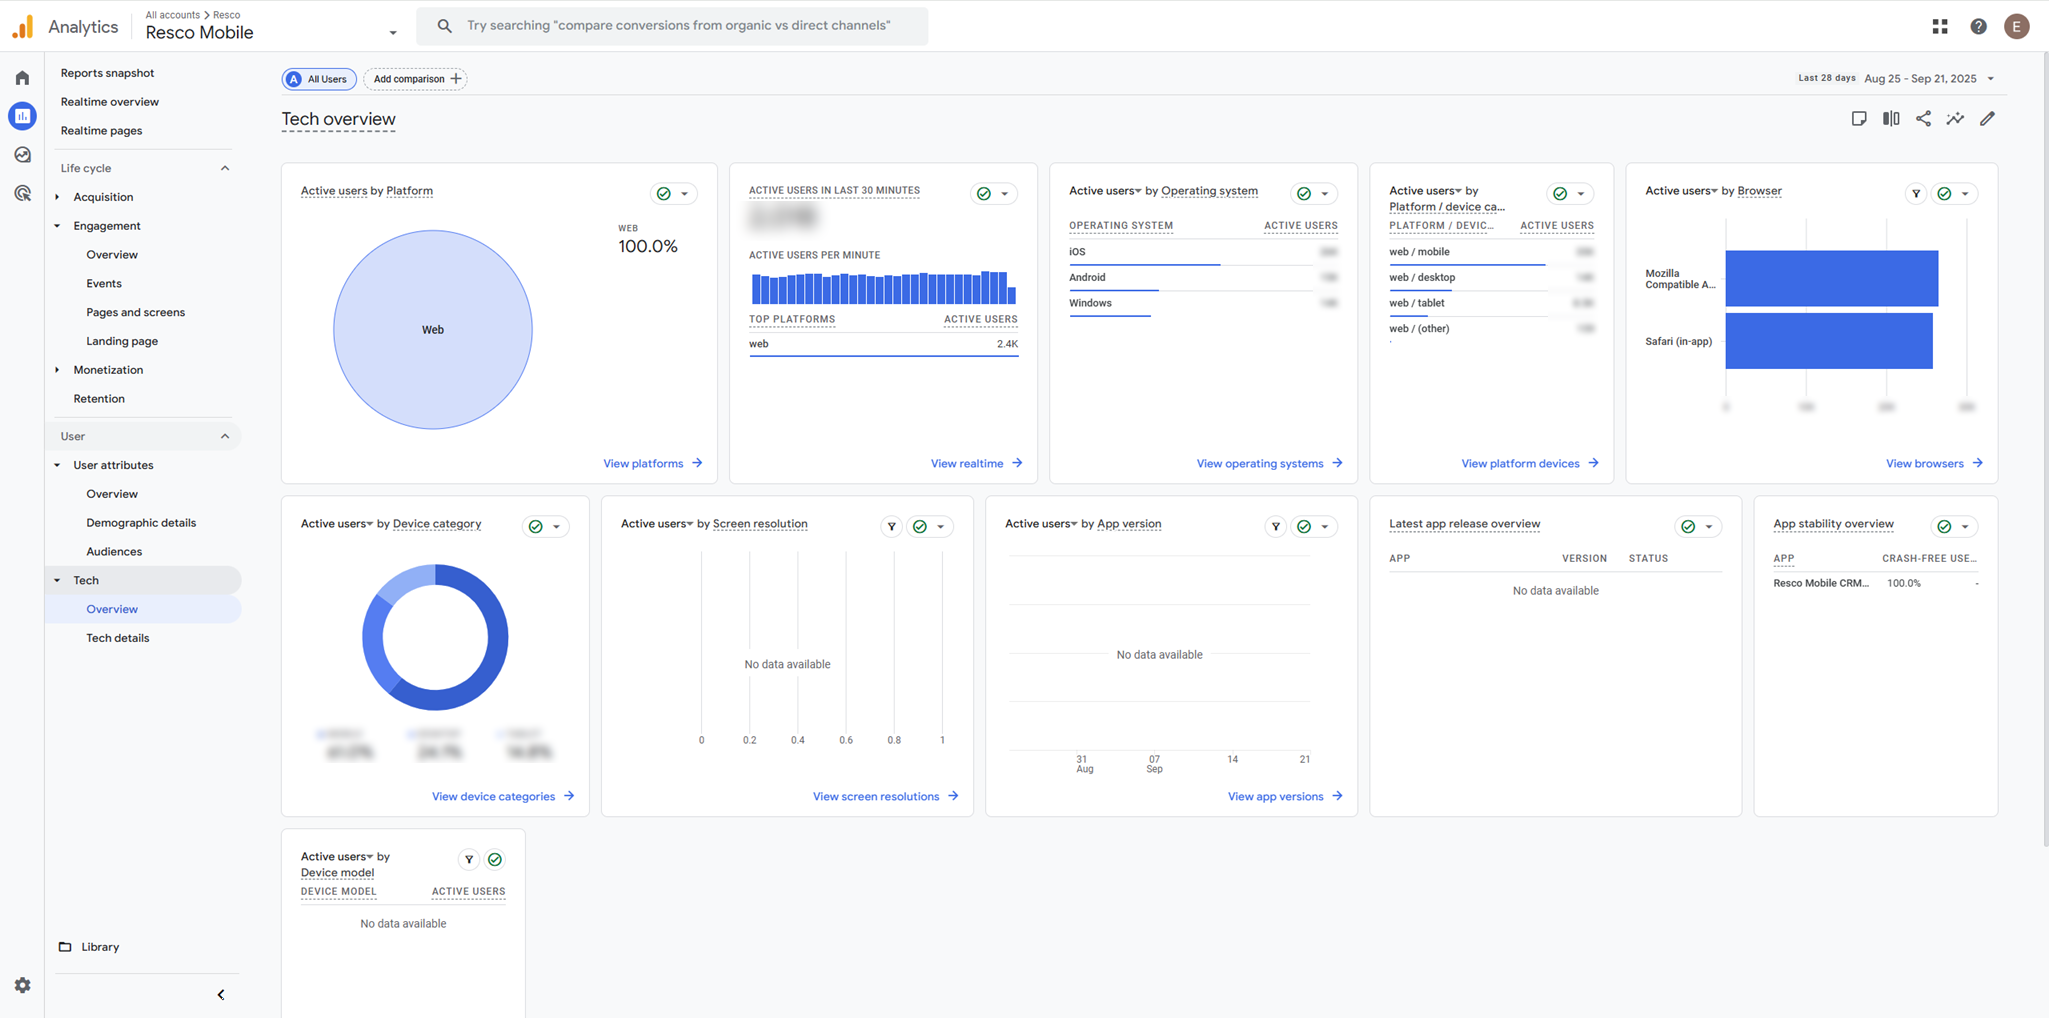The width and height of the screenshot is (2049, 1018).
Task: Toggle data quality check on Platform card
Action: 664,194
